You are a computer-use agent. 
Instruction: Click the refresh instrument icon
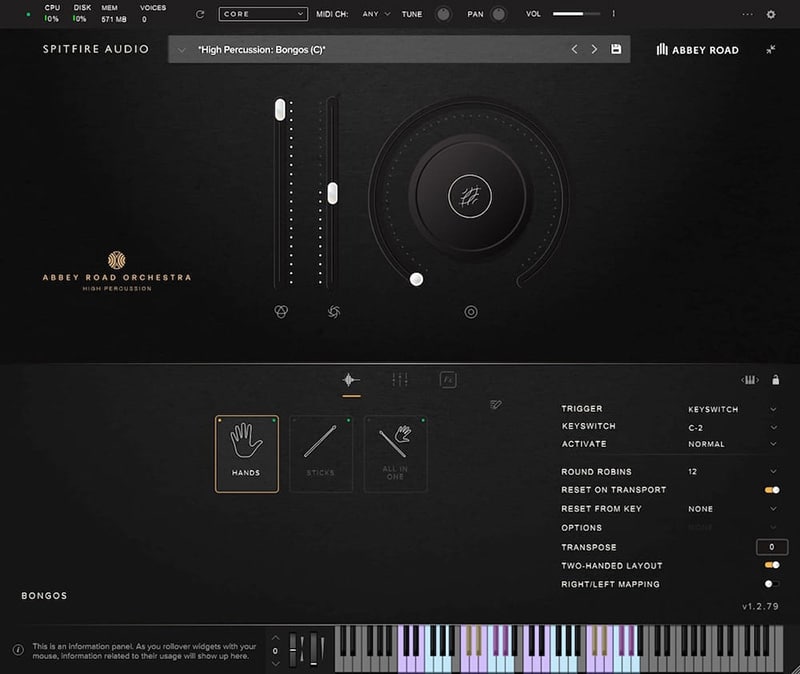click(200, 14)
